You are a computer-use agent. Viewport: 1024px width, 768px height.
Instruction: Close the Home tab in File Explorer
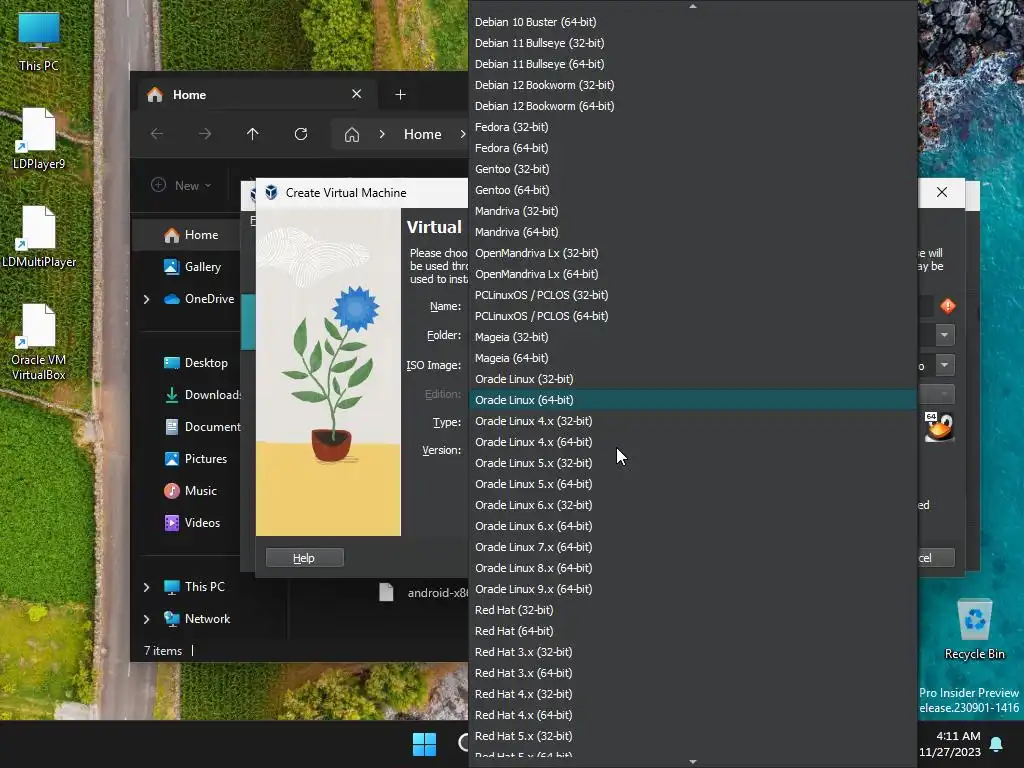(x=357, y=94)
